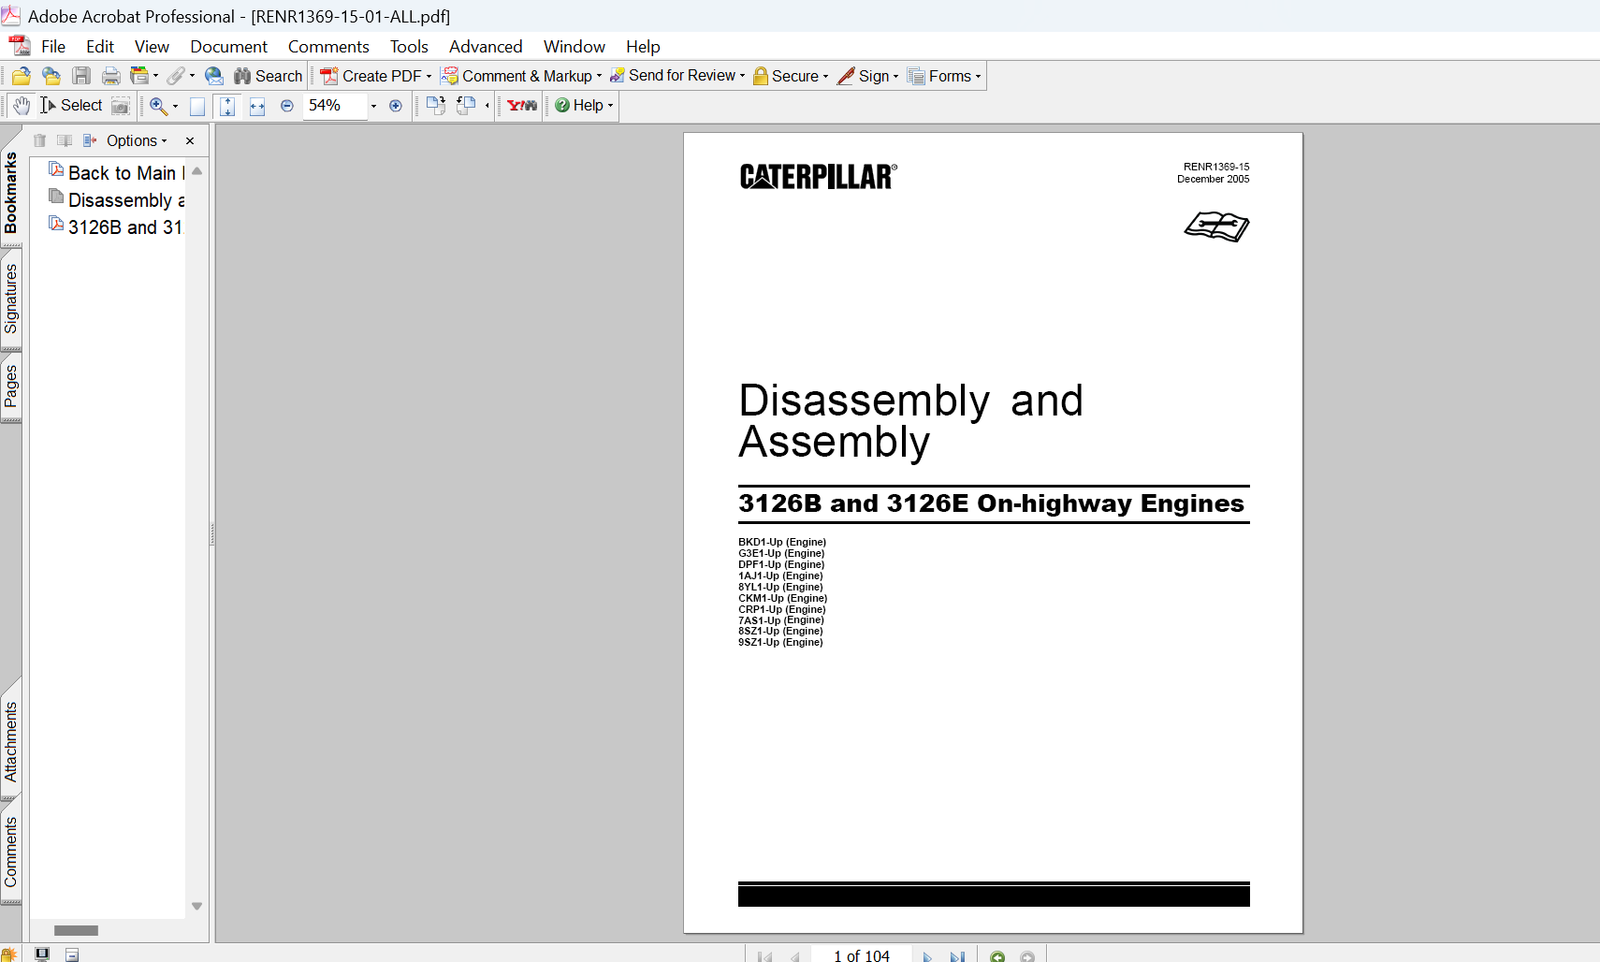This screenshot has width=1600, height=962.
Task: Click the Open file folder icon
Action: coord(21,76)
